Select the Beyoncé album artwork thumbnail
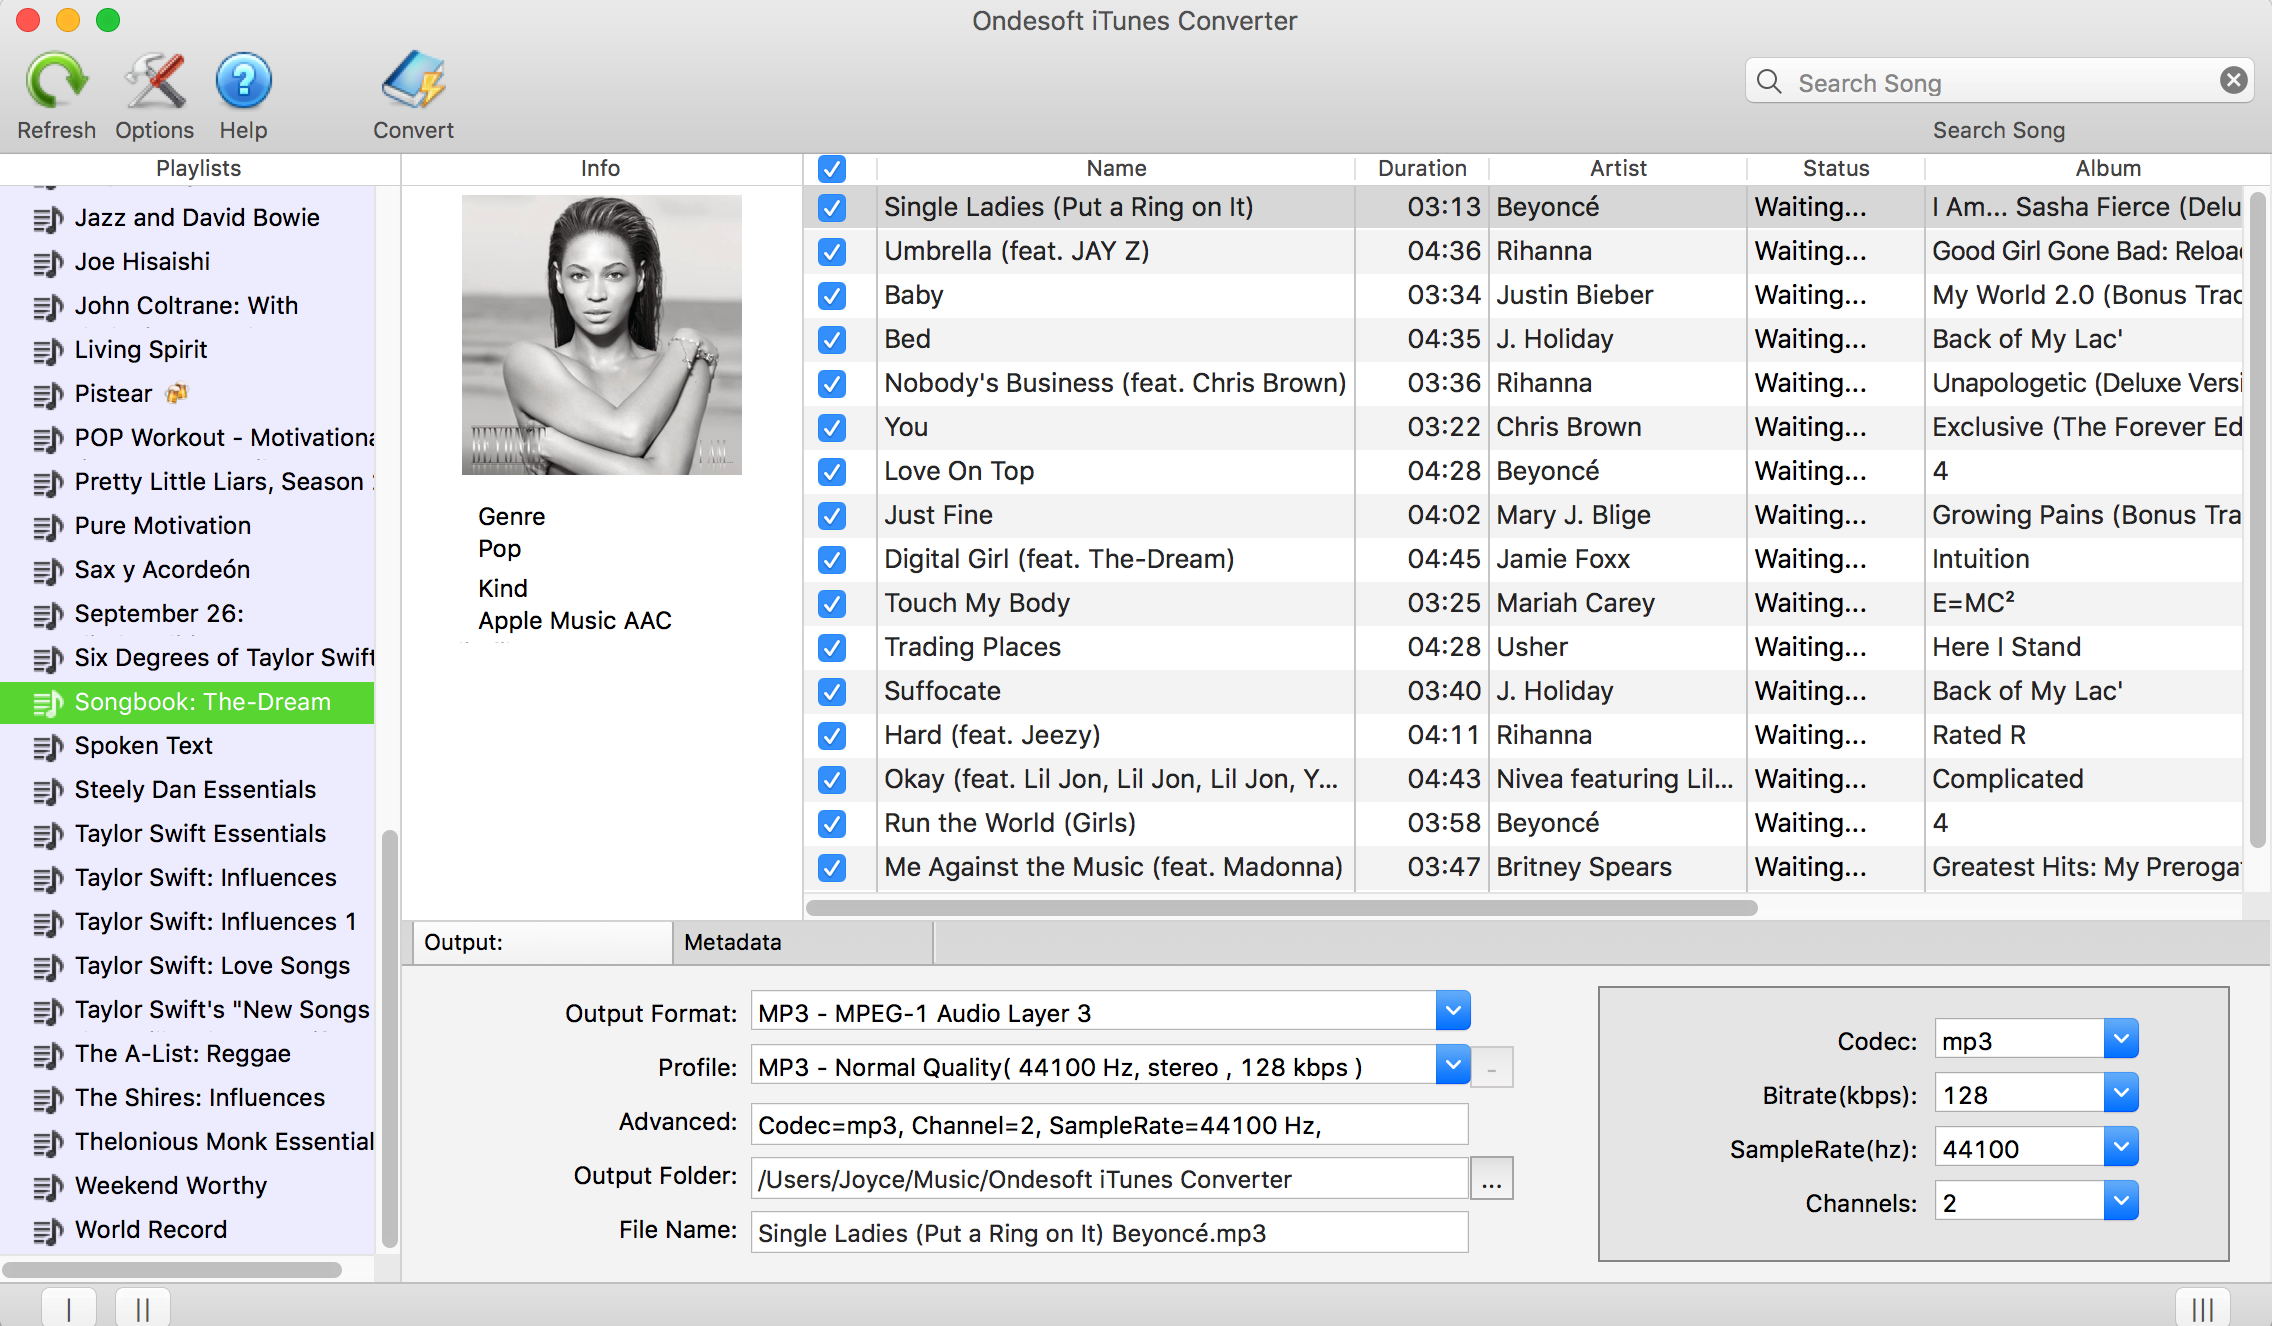This screenshot has width=2272, height=1326. 601,336
